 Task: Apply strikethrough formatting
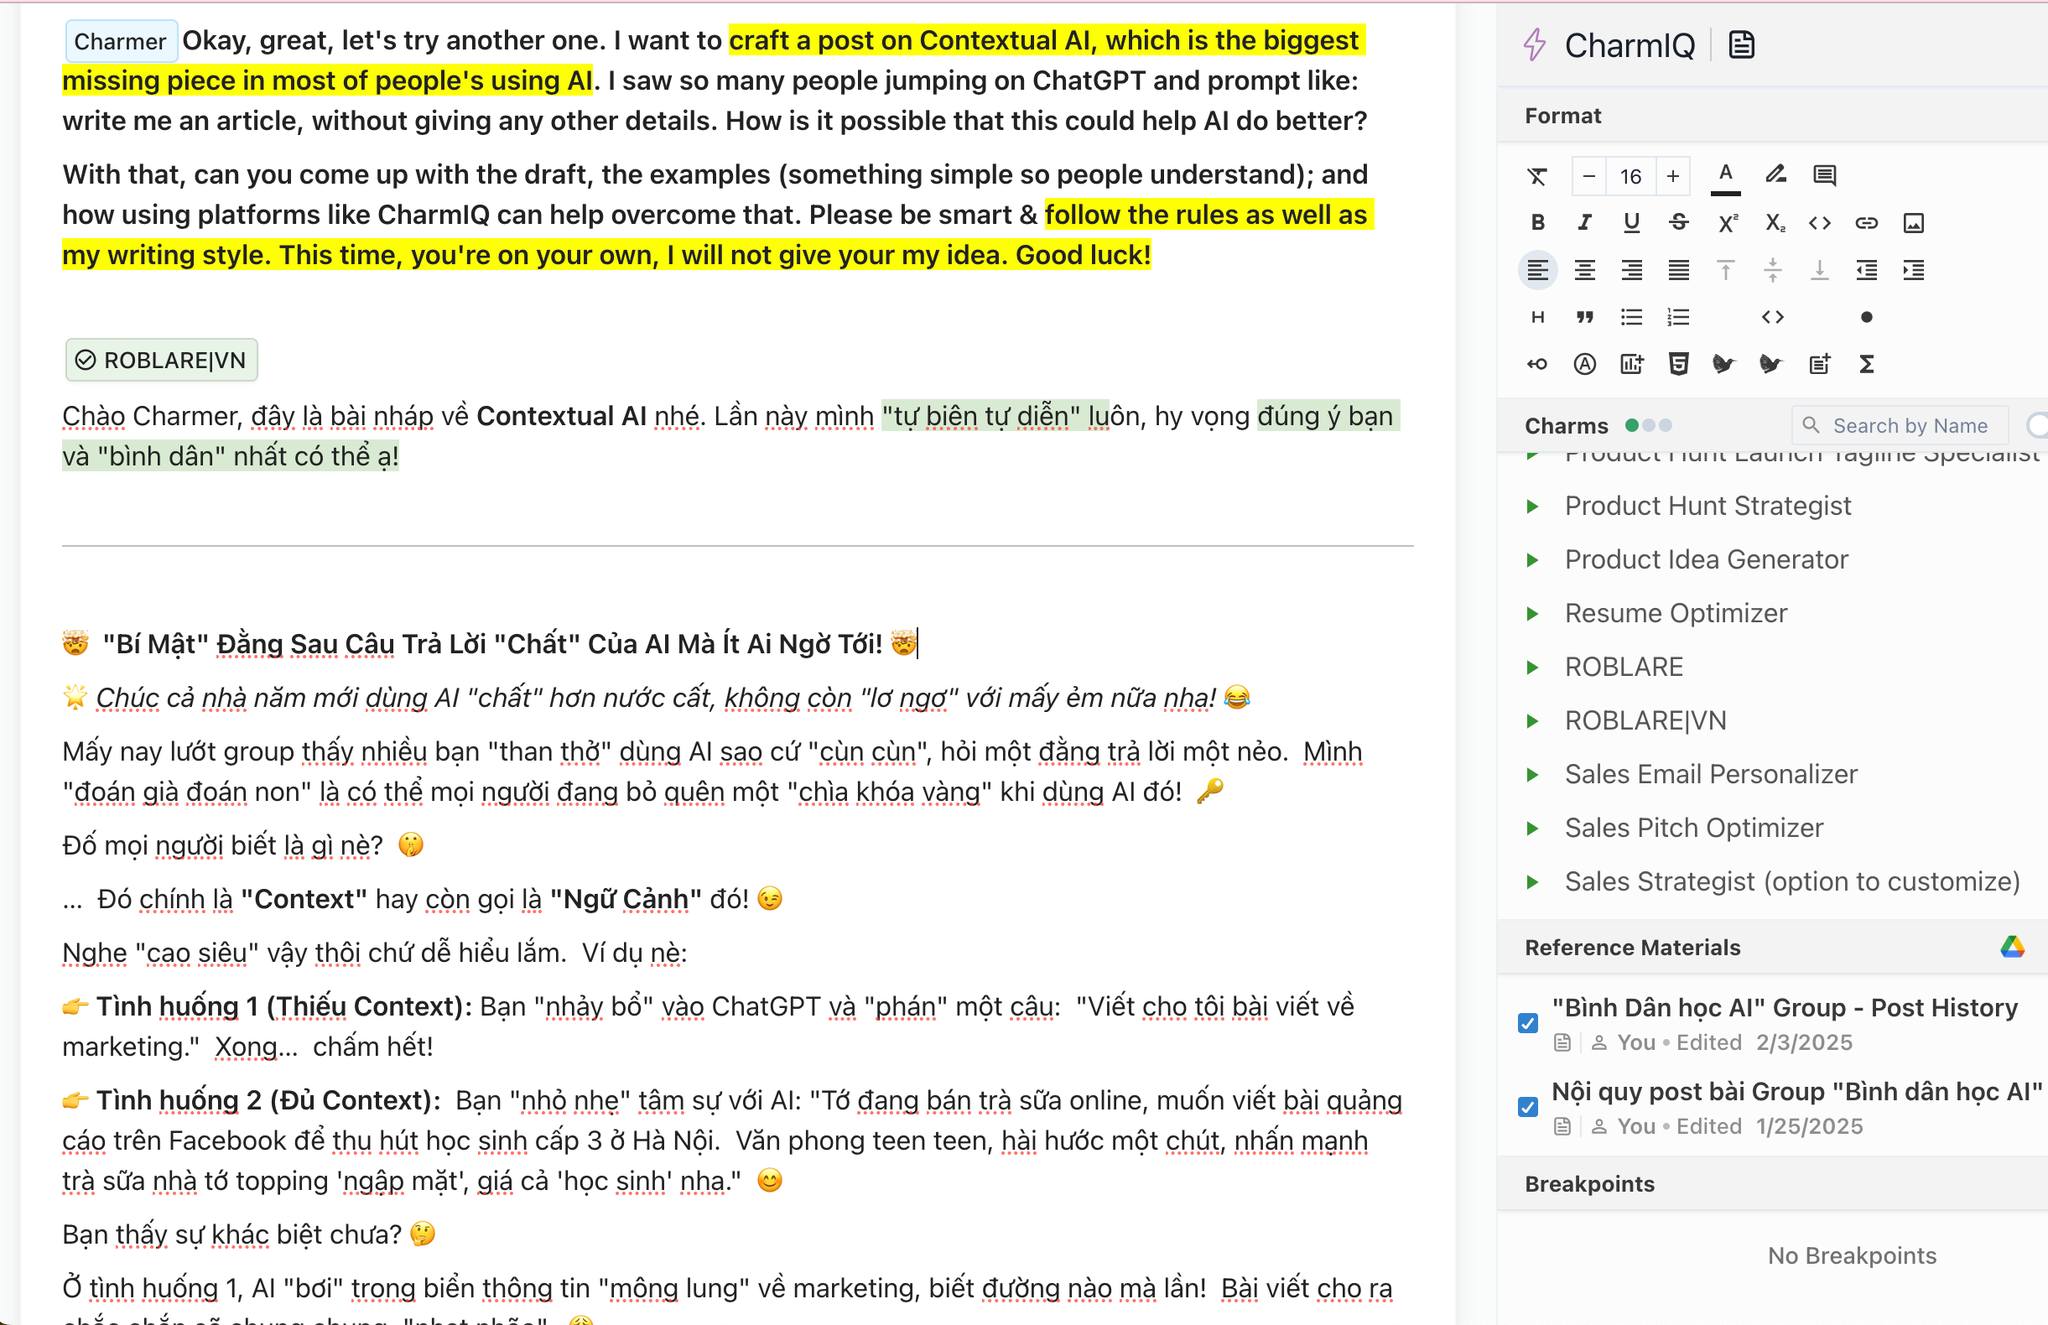coord(1679,223)
